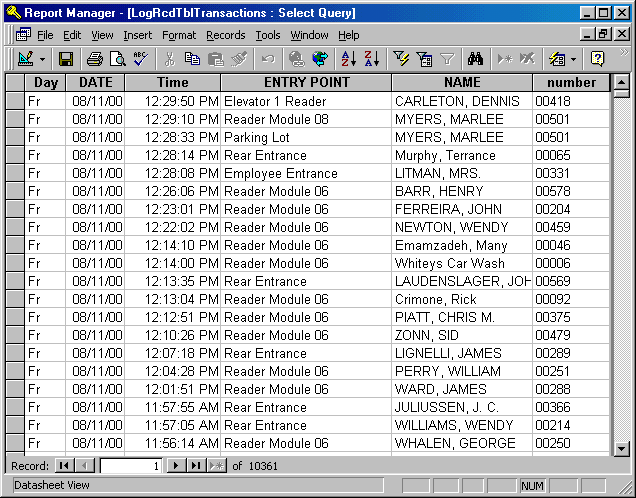Expand the New Object dropdown arrow
Screen dimensions: 636x498
(574, 59)
